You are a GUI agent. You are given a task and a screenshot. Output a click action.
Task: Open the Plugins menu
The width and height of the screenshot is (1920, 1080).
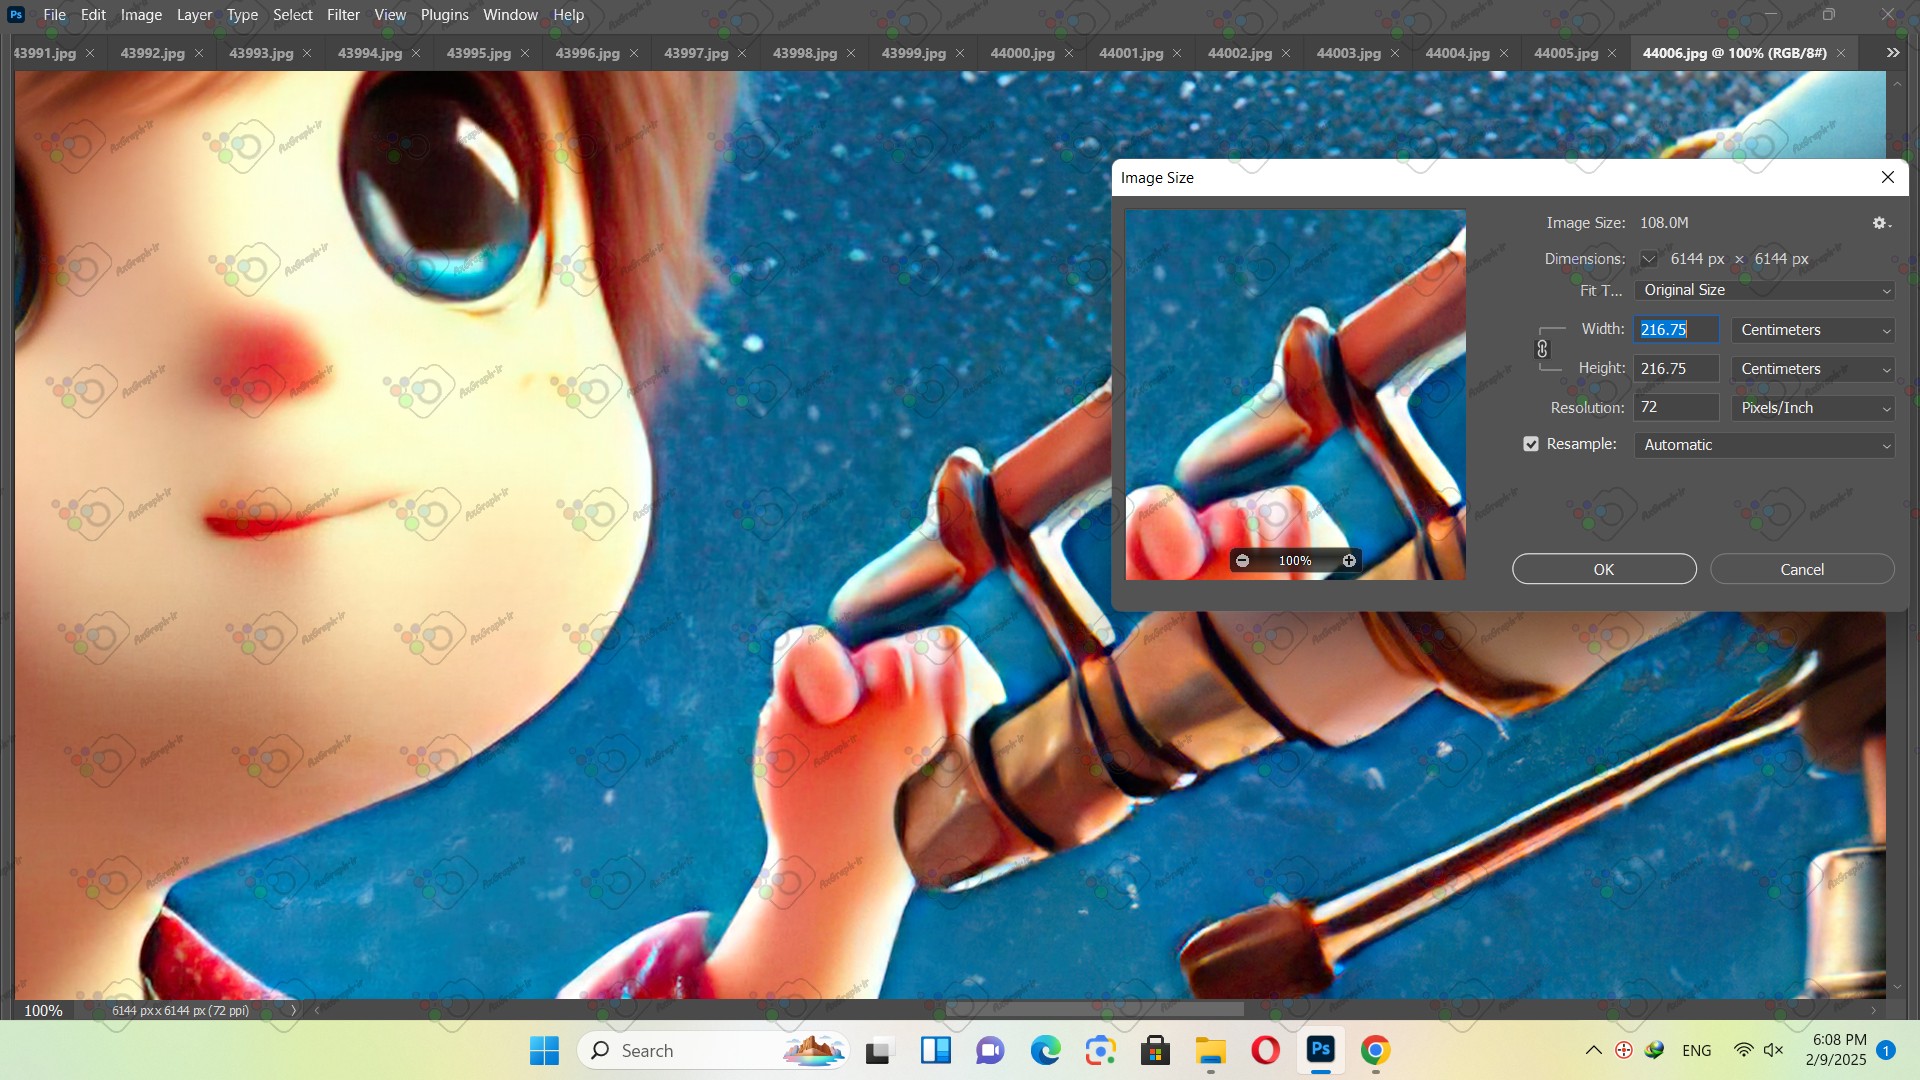[444, 15]
